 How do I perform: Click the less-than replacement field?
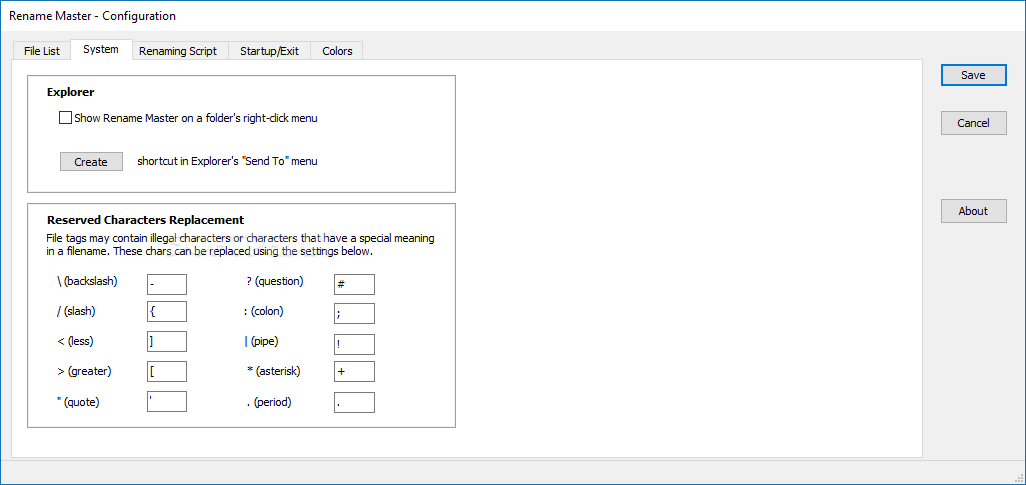[167, 342]
